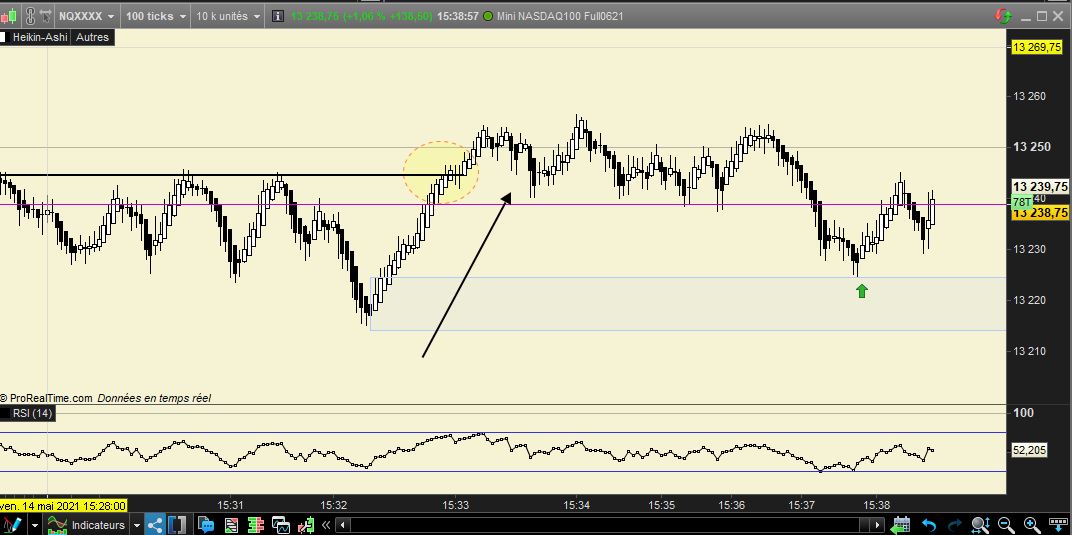Screen dimensions: 1072x535
Task: Click the scrollbar right arrow button
Action: pyautogui.click(x=877, y=525)
